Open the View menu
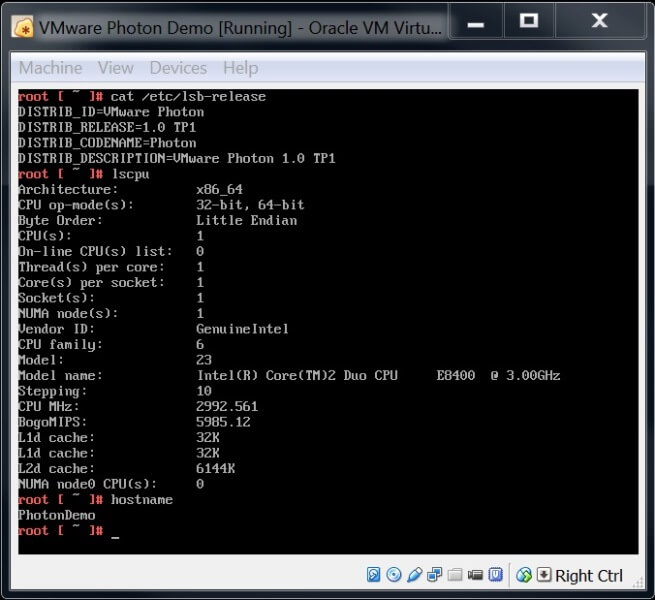This screenshot has width=655, height=600. 115,68
